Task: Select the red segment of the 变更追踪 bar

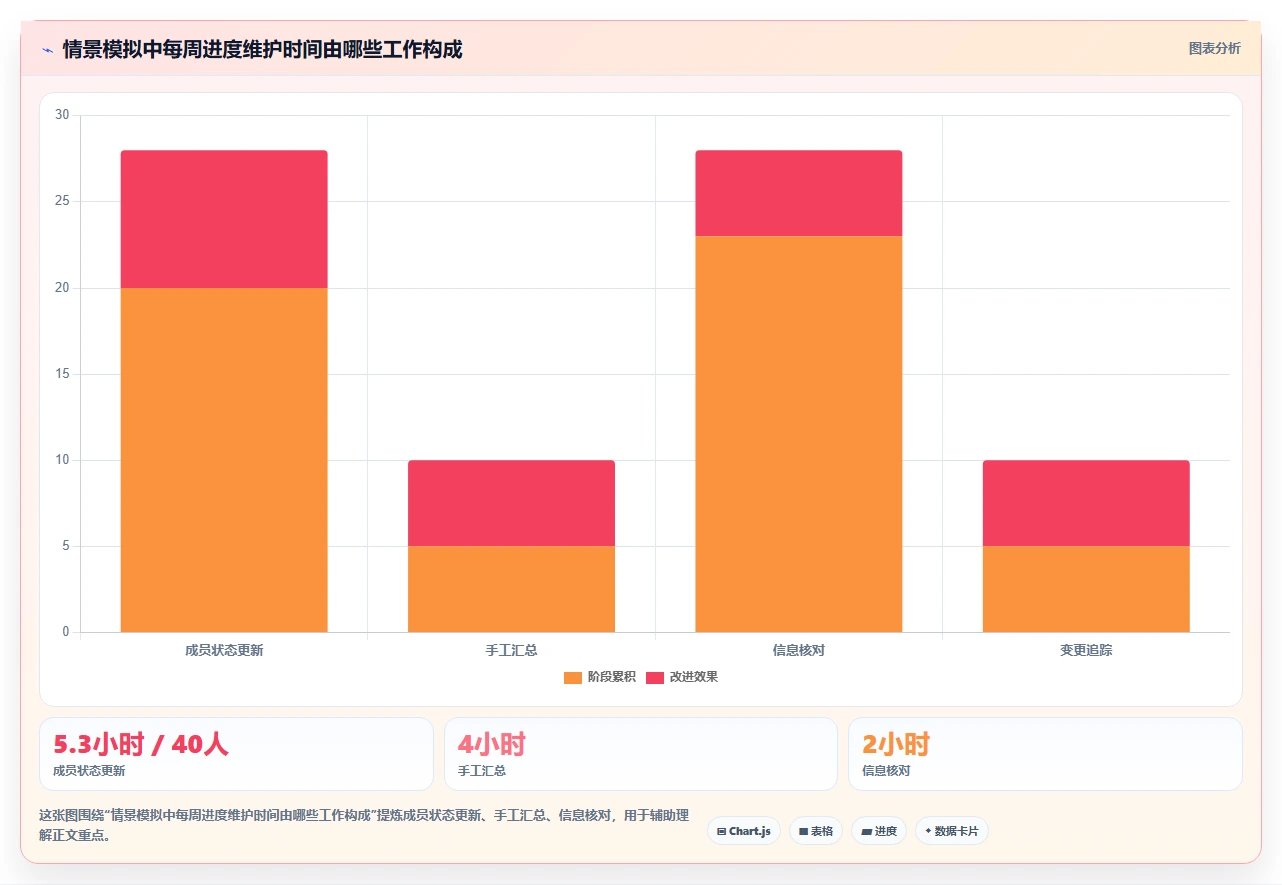Action: pyautogui.click(x=1086, y=503)
